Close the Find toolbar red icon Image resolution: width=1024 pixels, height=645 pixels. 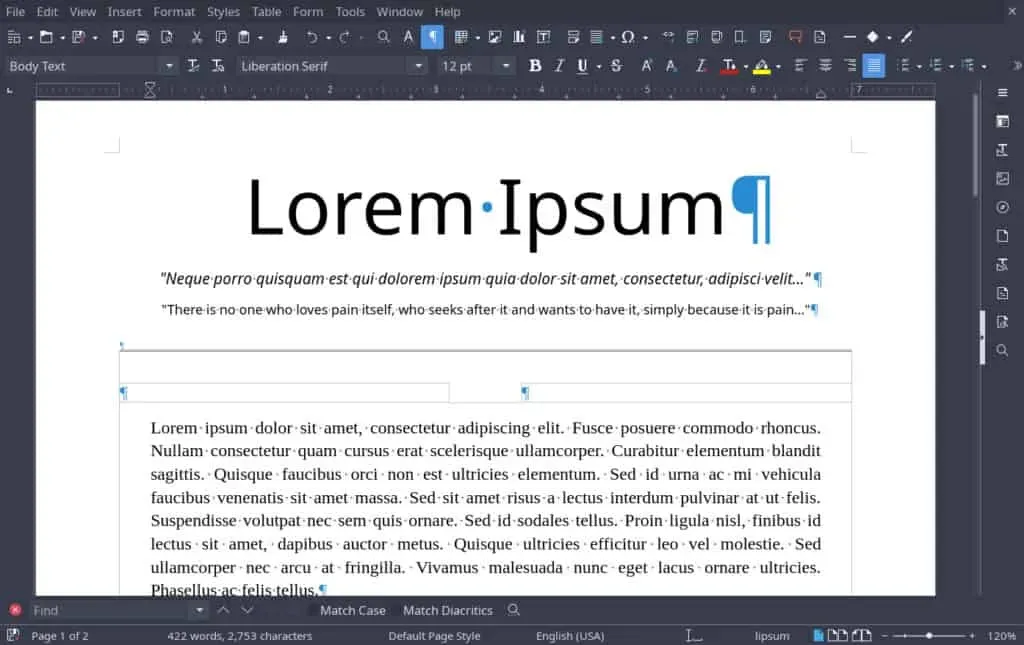pyautogui.click(x=15, y=610)
